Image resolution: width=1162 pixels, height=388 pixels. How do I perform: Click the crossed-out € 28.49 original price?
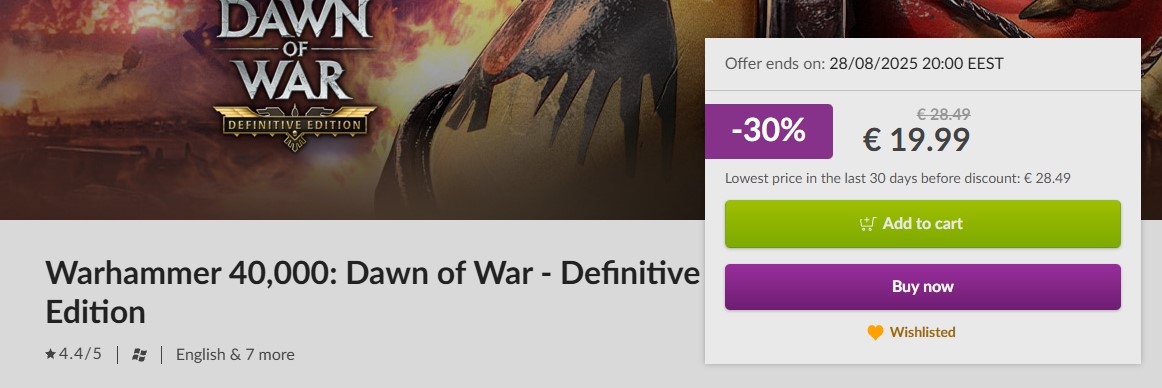pos(943,114)
